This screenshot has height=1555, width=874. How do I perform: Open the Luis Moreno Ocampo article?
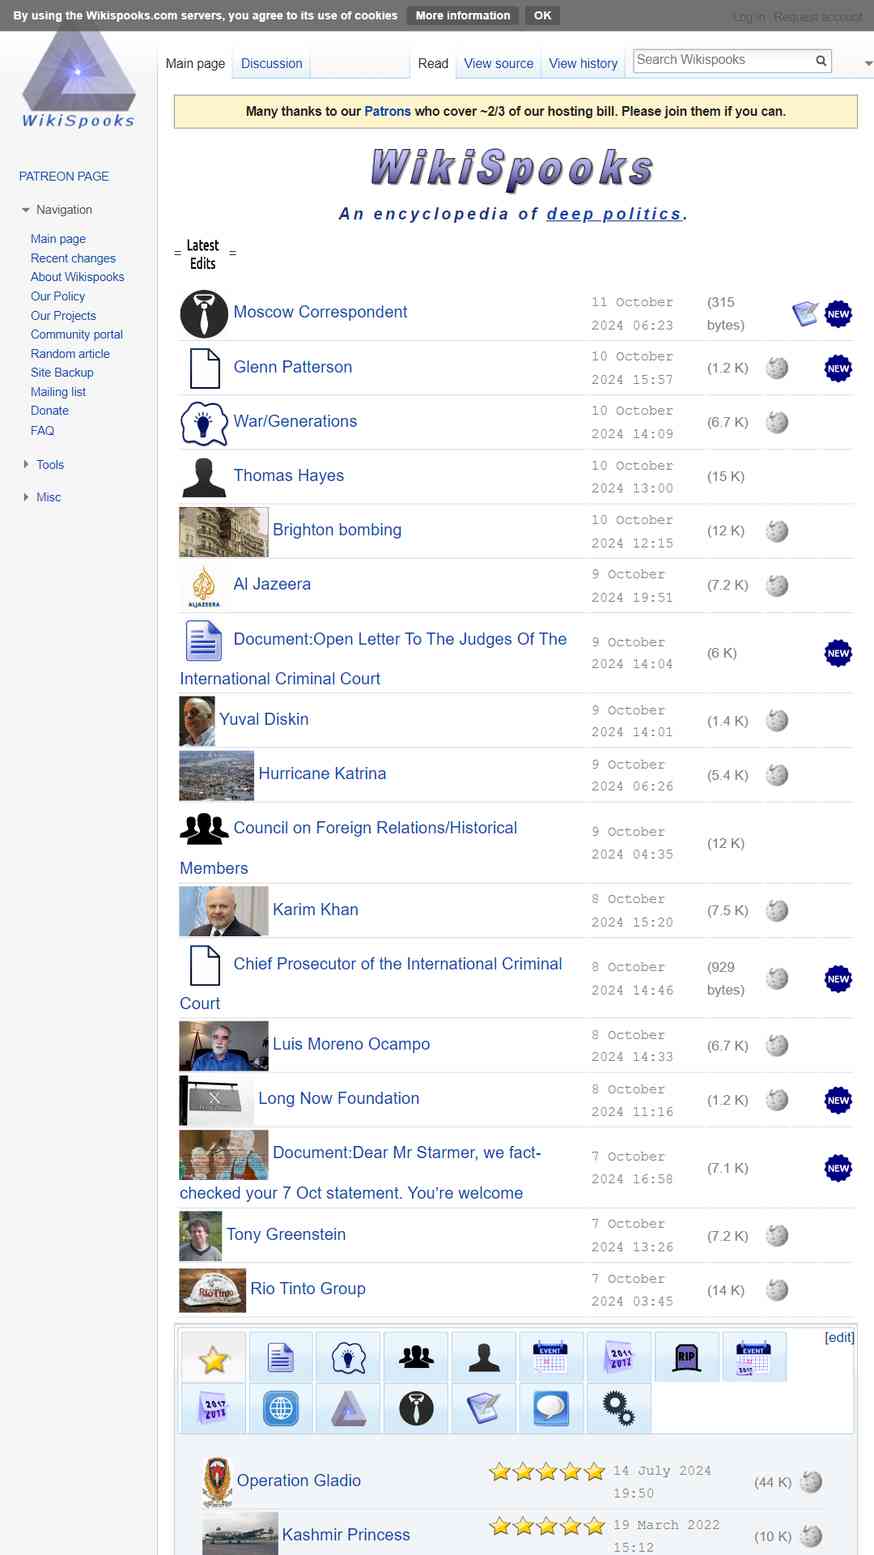click(351, 1044)
